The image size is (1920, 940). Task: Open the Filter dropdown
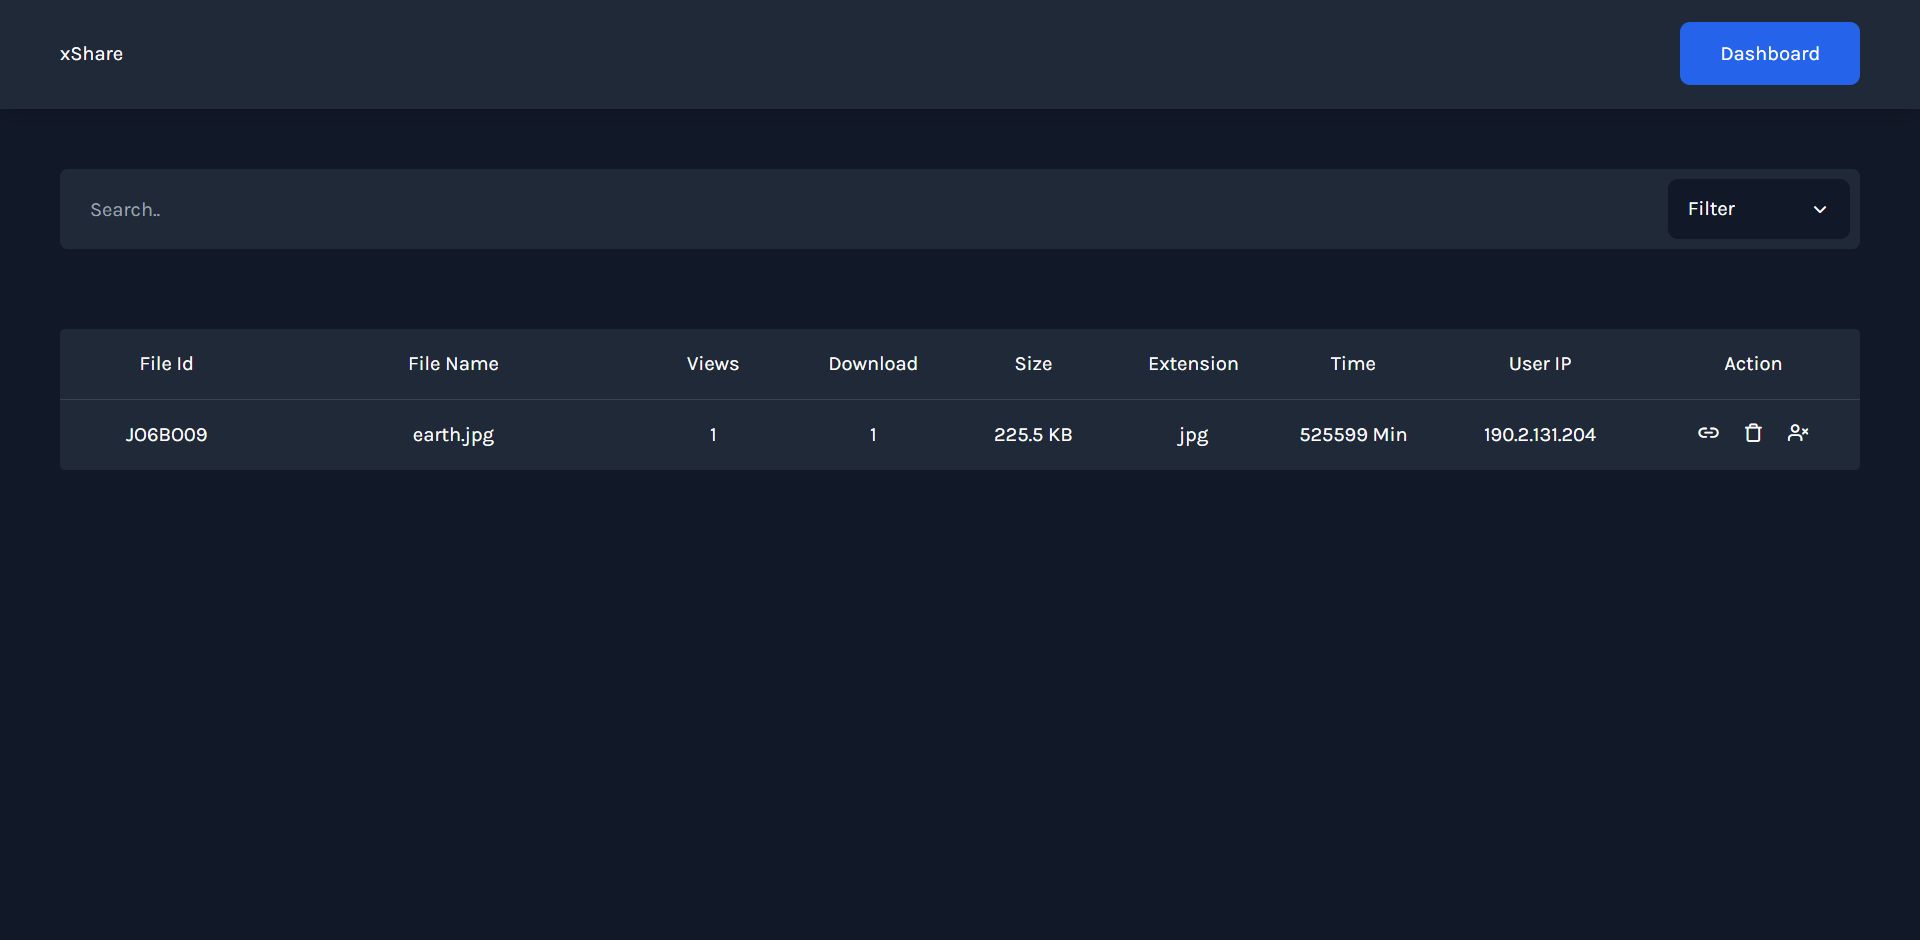tap(1758, 209)
